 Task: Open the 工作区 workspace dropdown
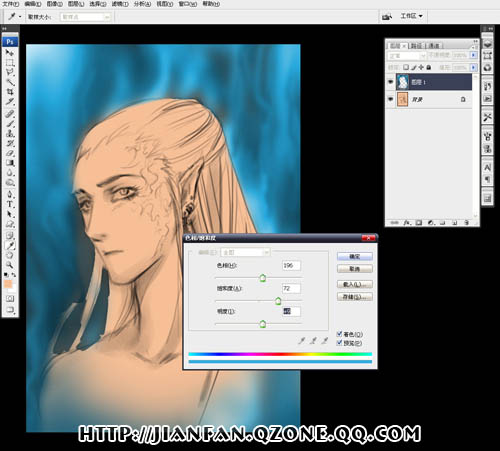411,16
